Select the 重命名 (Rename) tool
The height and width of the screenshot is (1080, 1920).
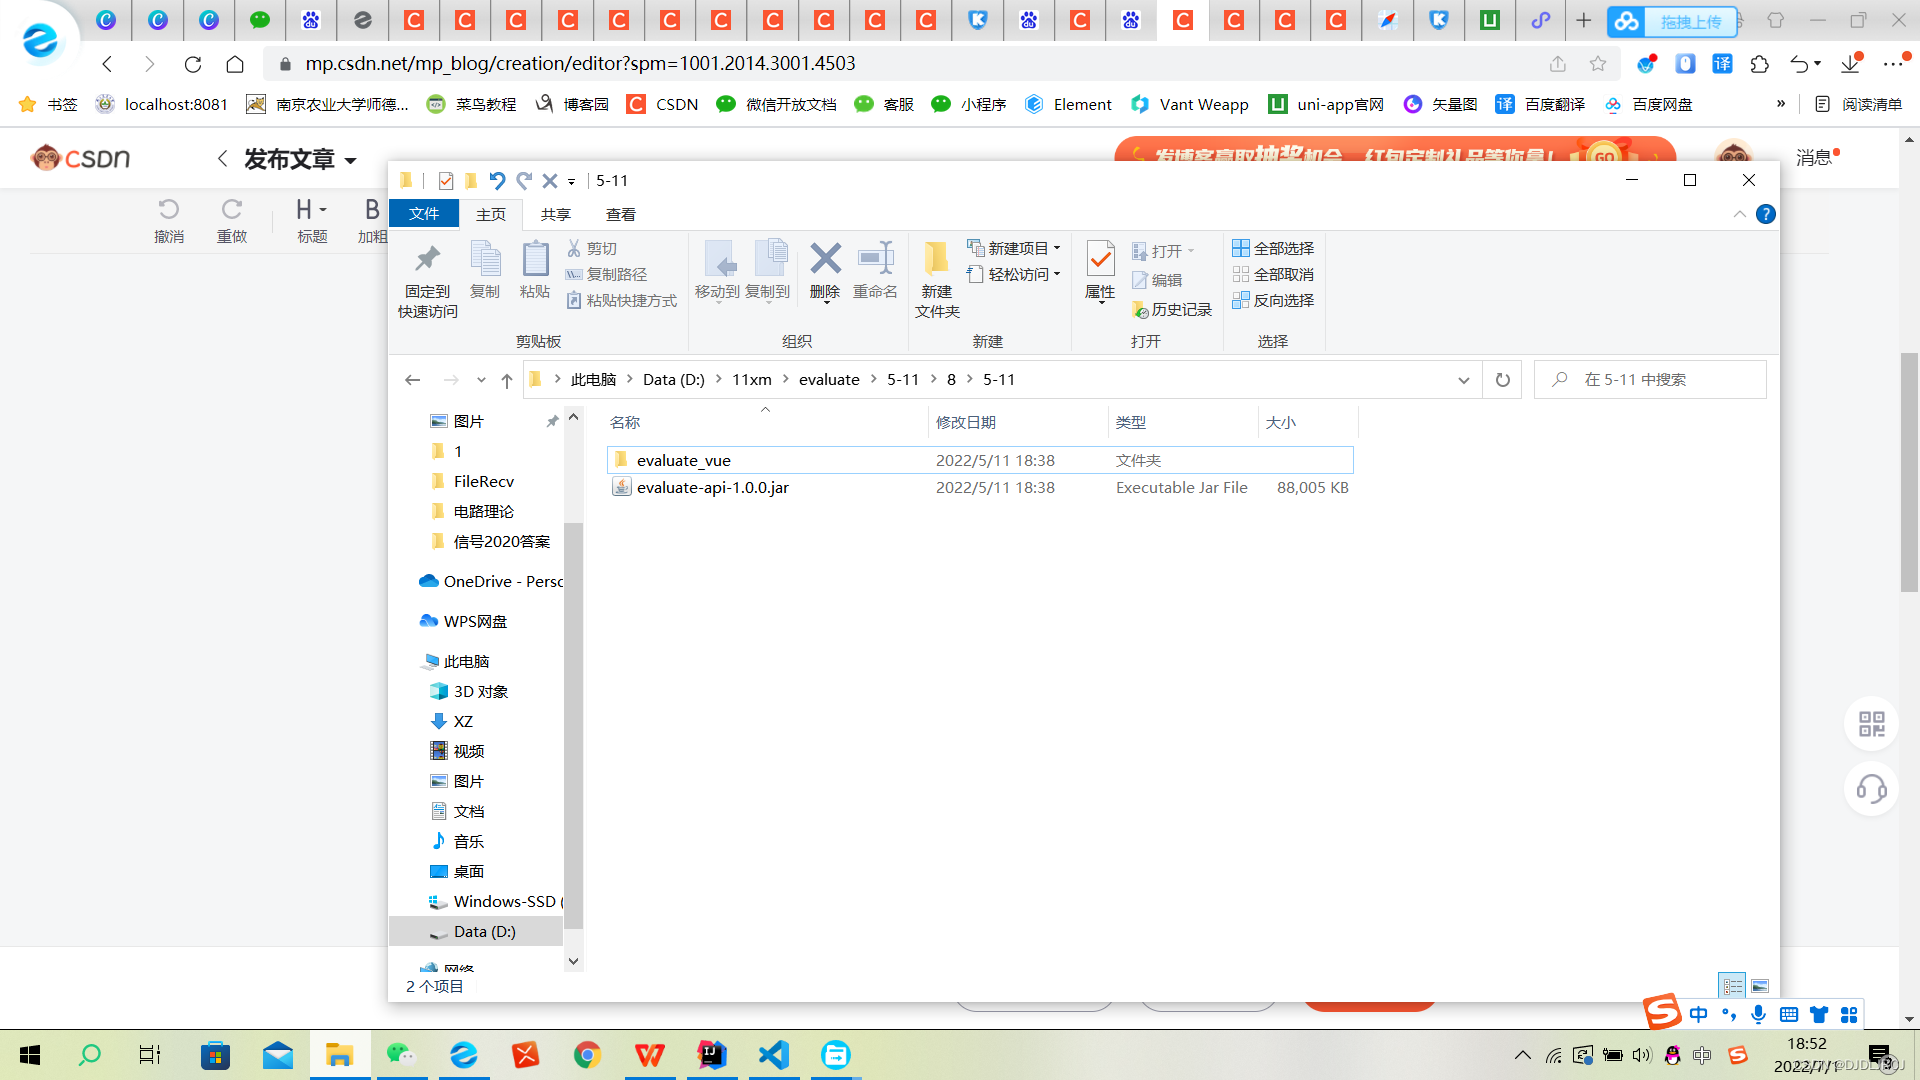click(x=875, y=272)
